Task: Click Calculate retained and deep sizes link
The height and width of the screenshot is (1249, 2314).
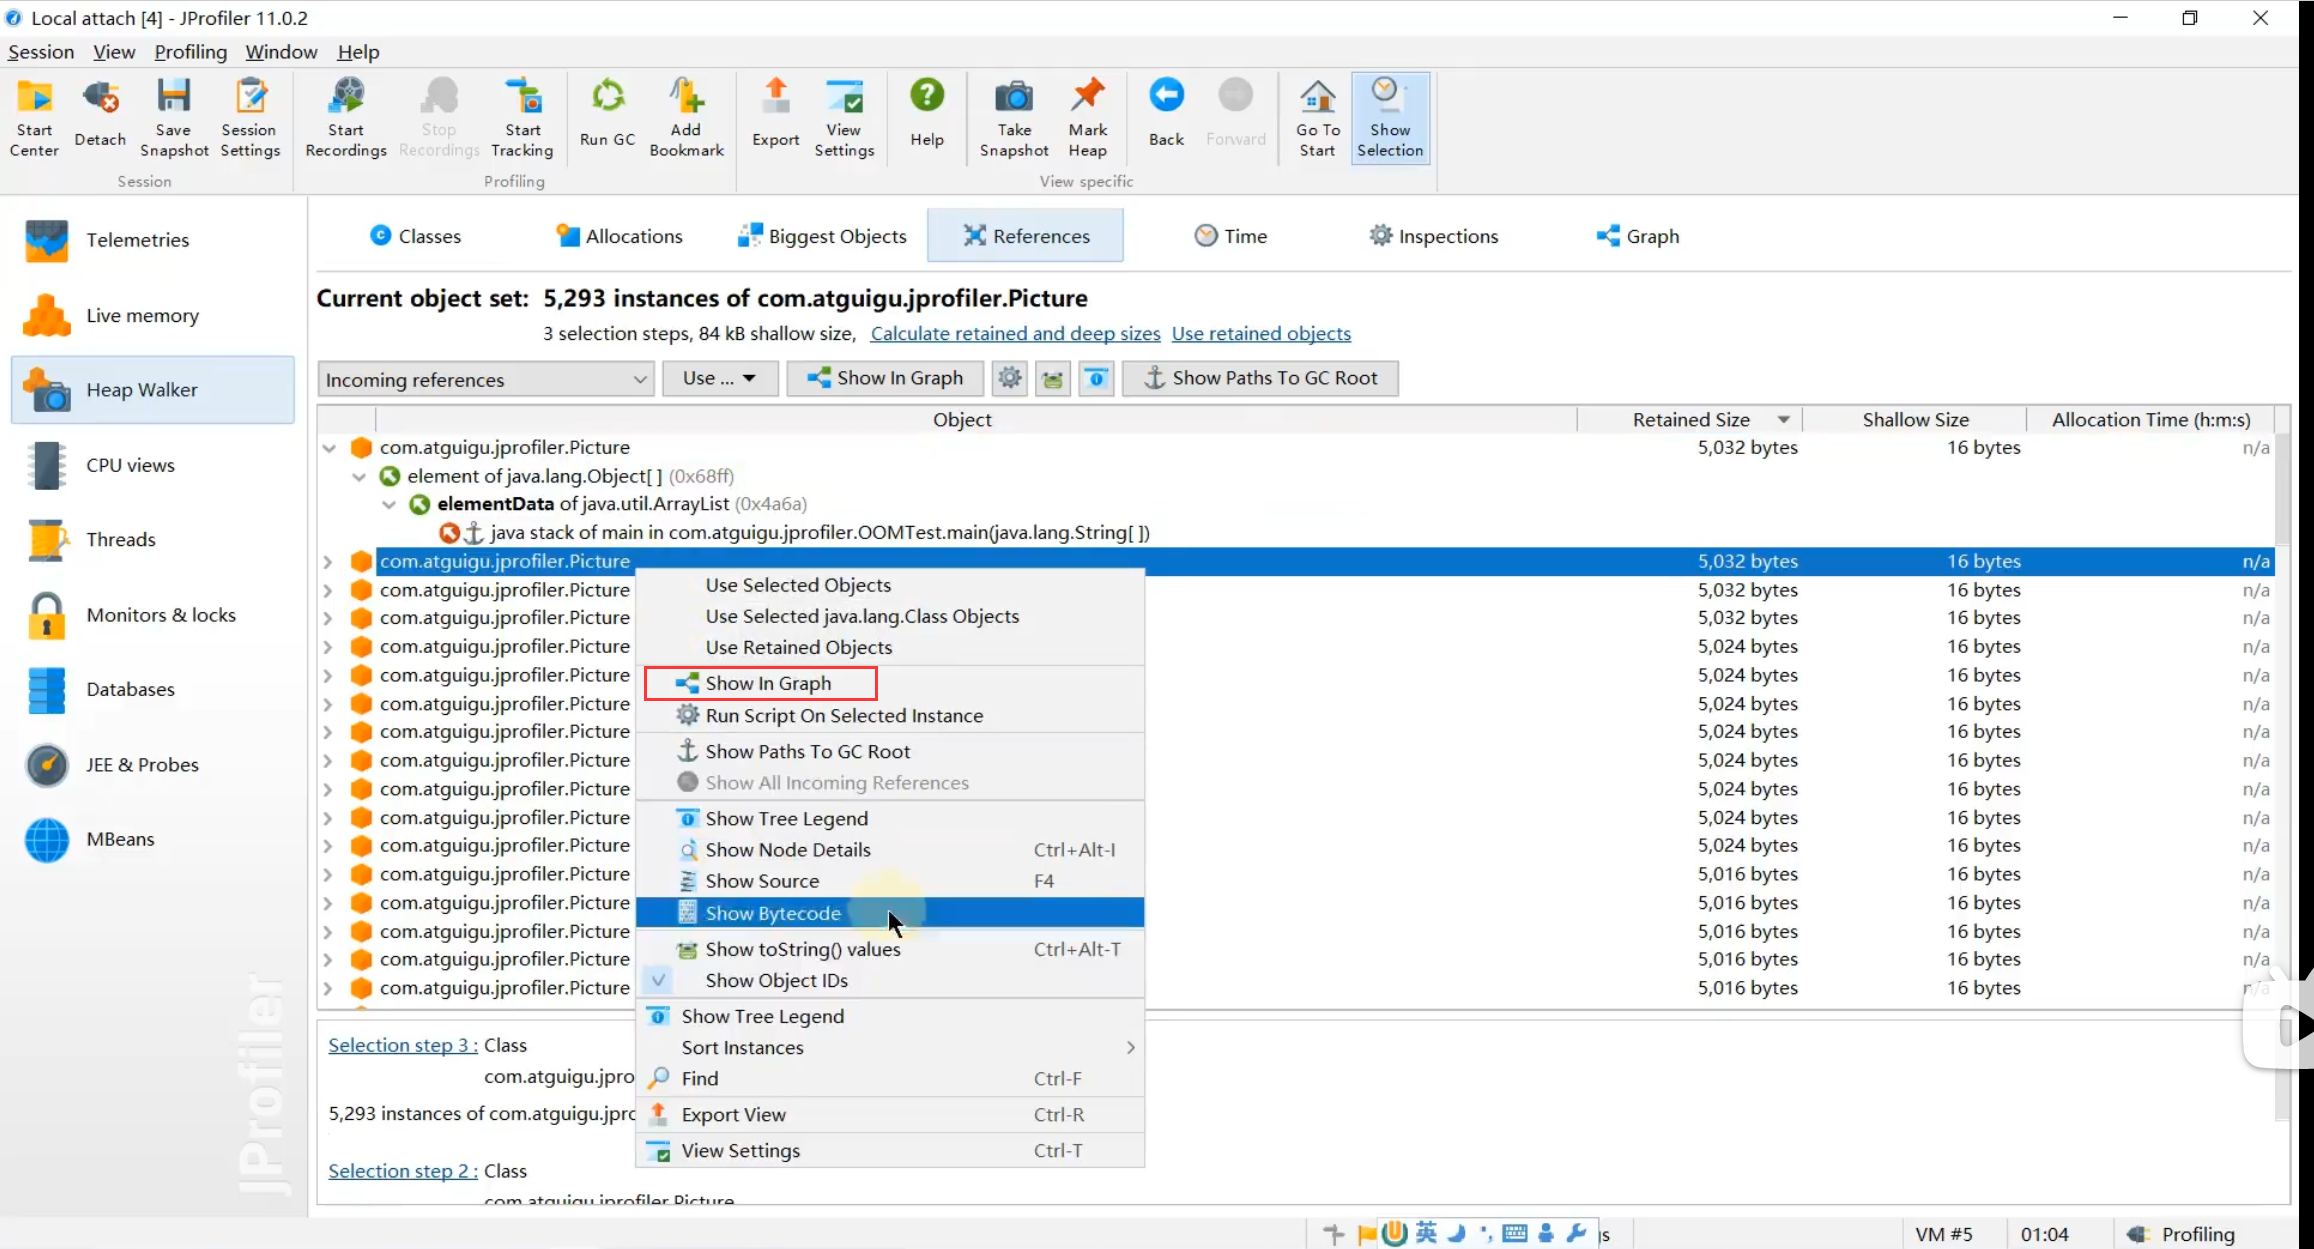Action: point(1015,334)
